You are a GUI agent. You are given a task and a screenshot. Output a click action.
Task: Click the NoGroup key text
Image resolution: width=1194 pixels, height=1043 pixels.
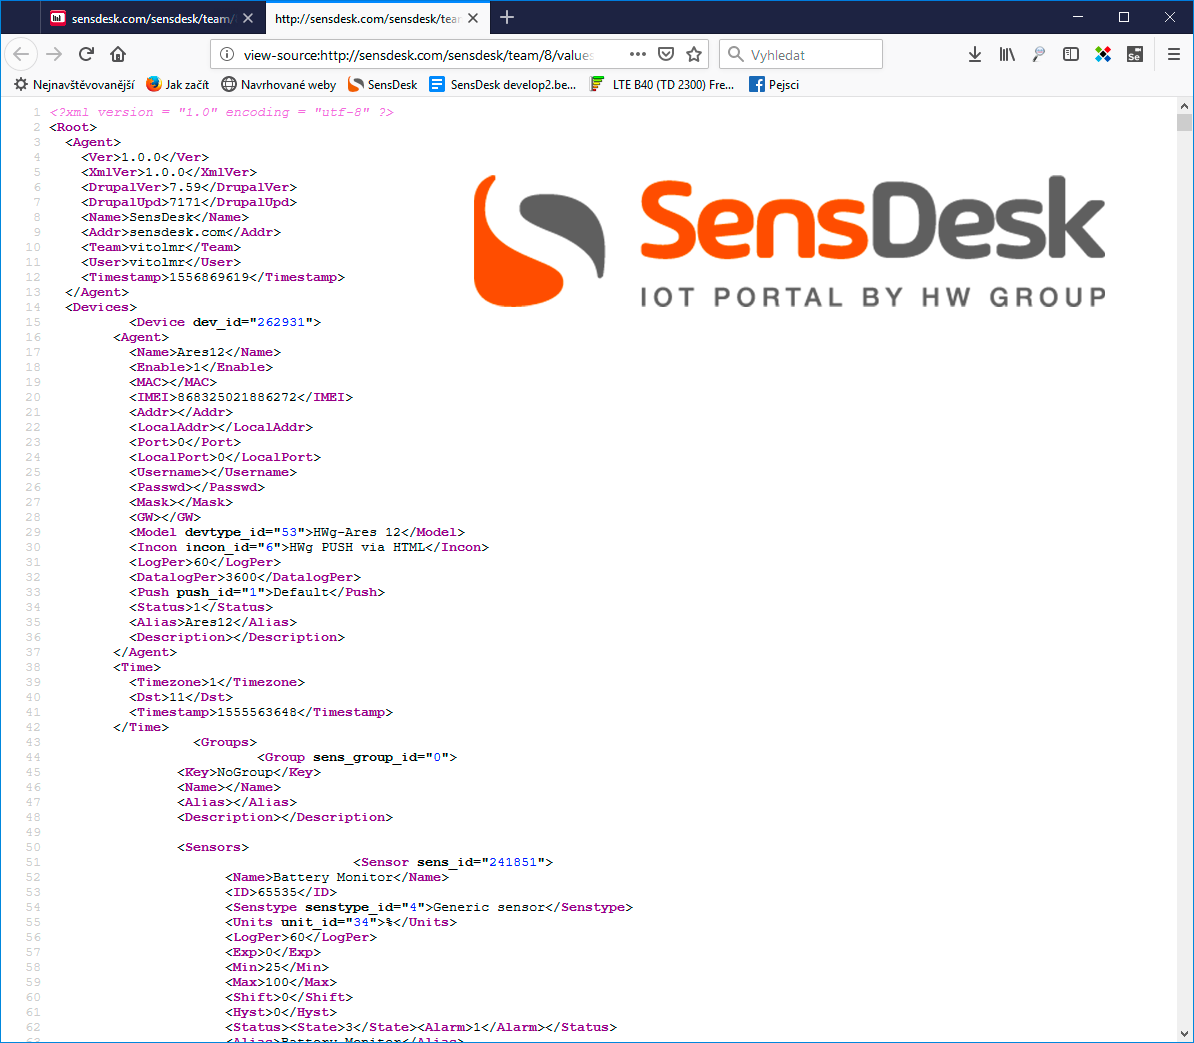coord(245,772)
